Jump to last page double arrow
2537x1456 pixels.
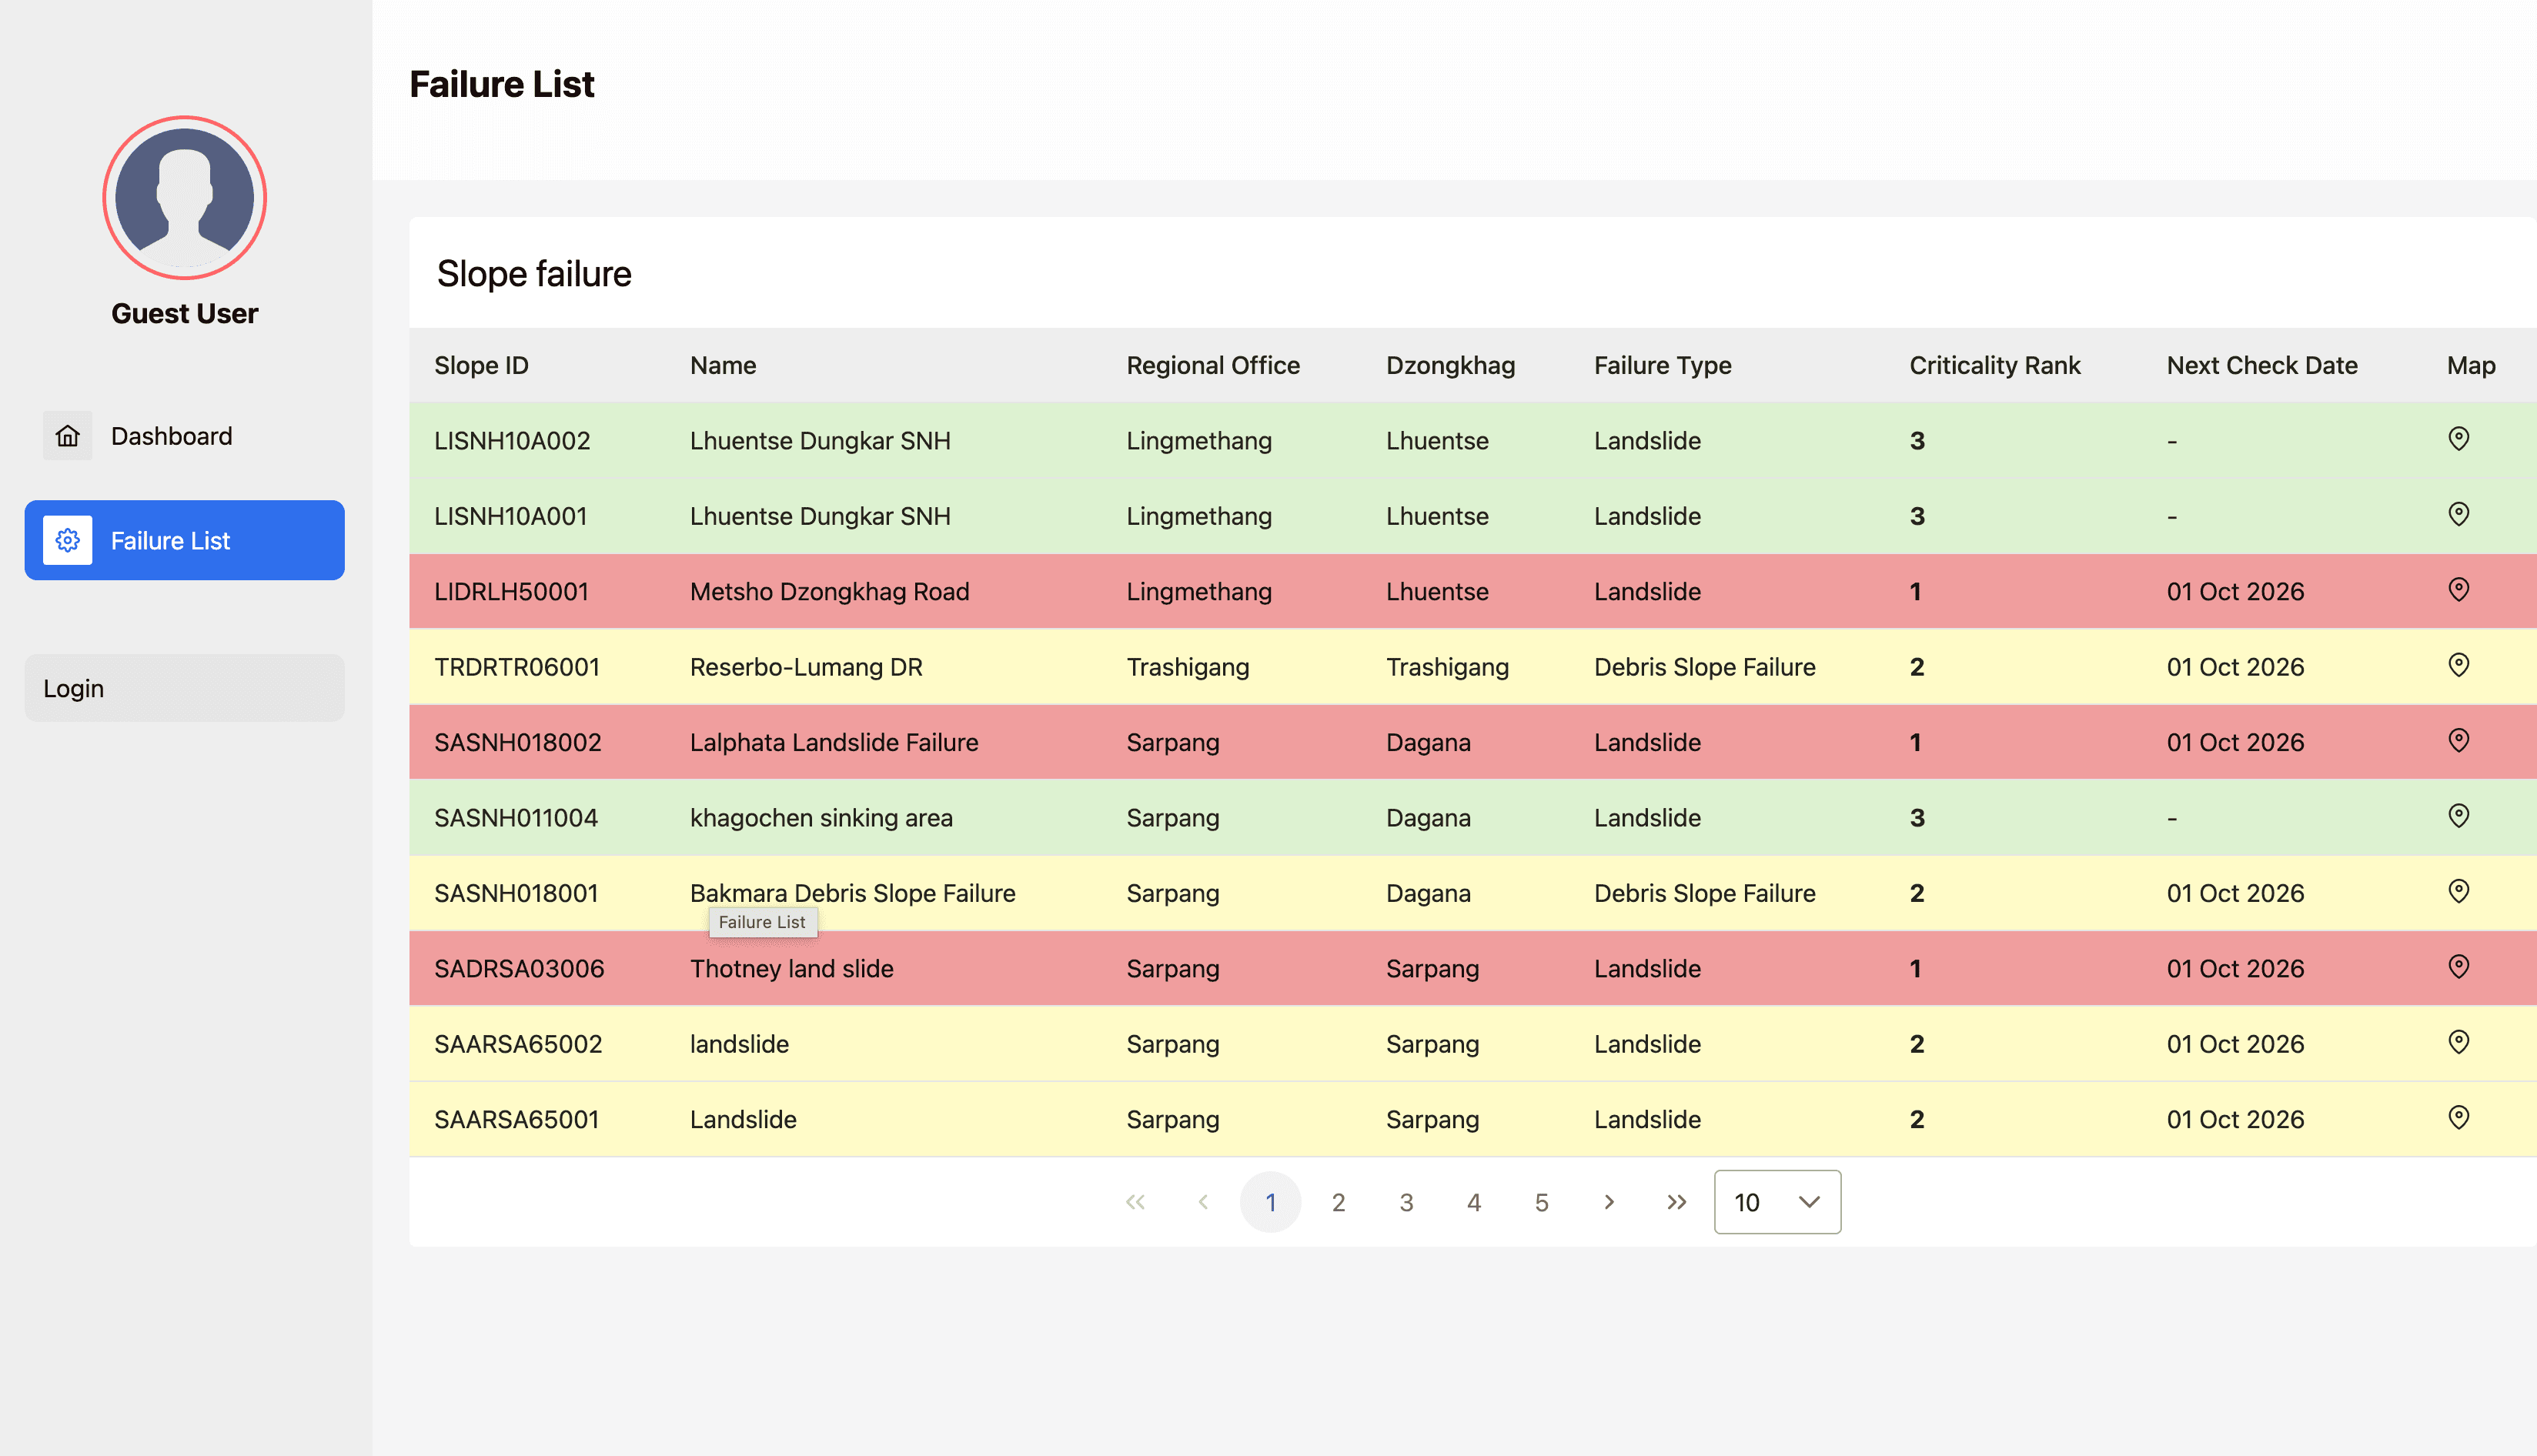click(1676, 1202)
